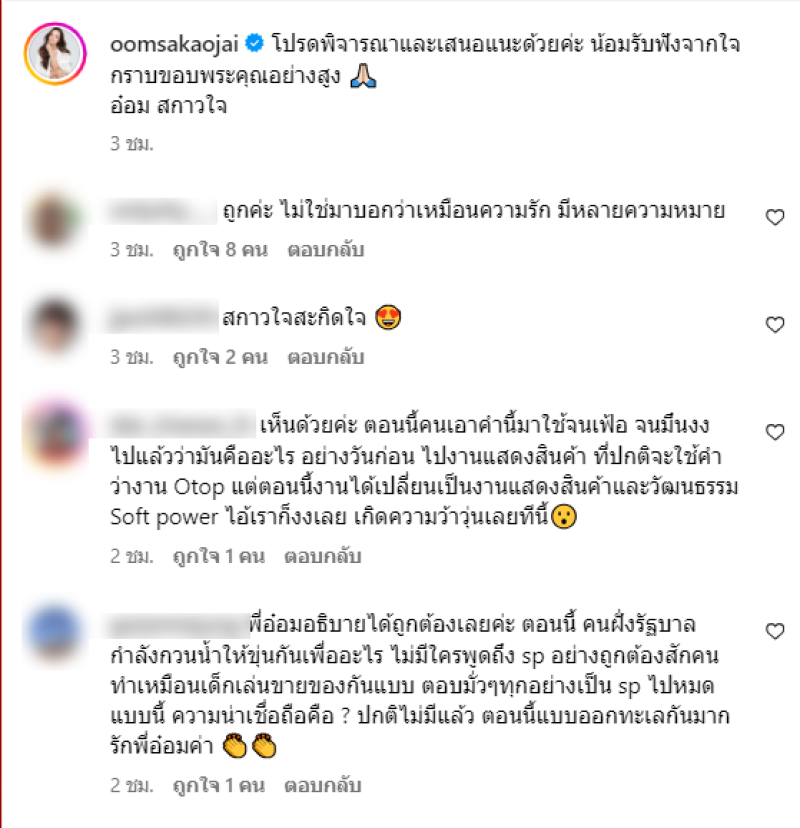Reply to the last comment about รัฐบาล
This screenshot has width=800, height=828.
pos(322,785)
